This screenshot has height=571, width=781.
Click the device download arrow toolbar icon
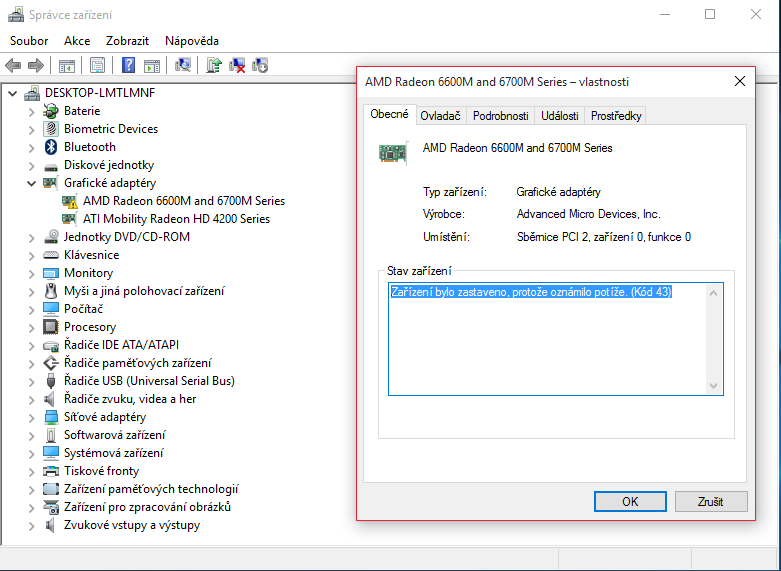pyautogui.click(x=260, y=65)
